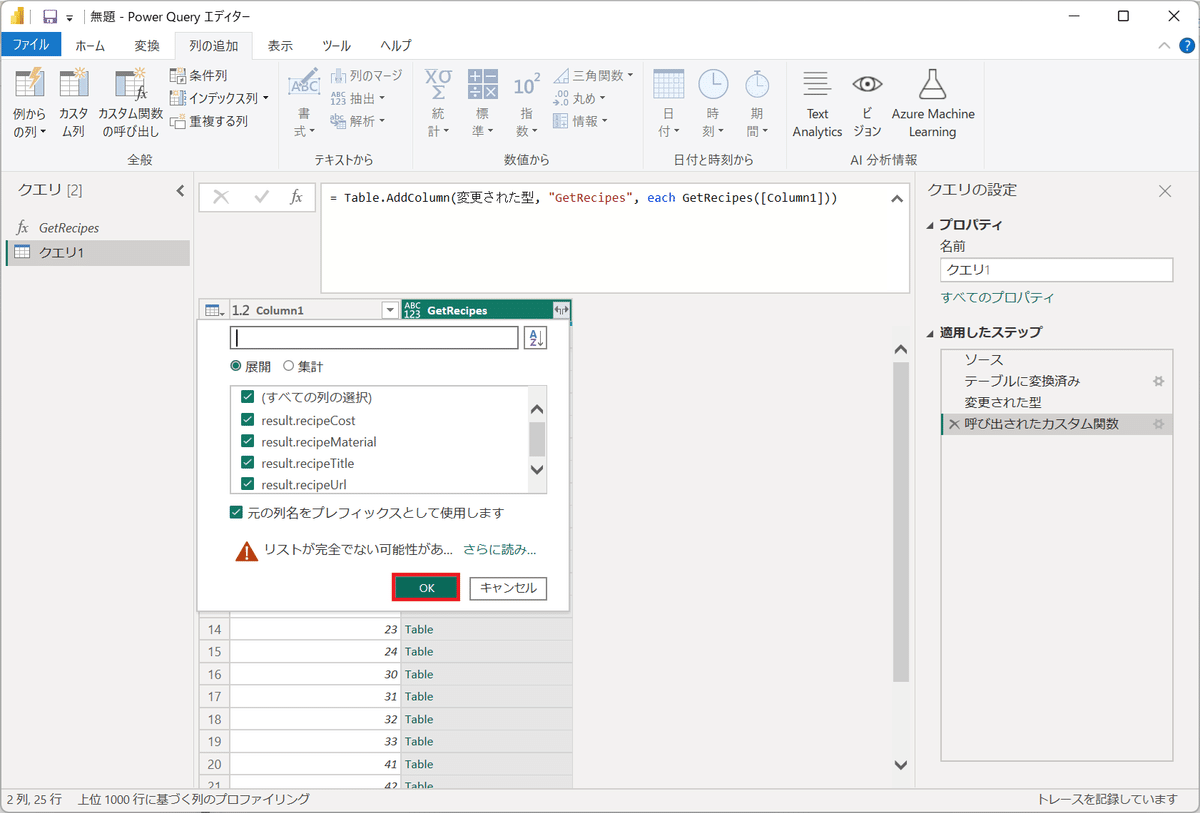This screenshot has width=1200, height=813.
Task: Click the インデックス列 (Index Column) icon
Action: 178,98
